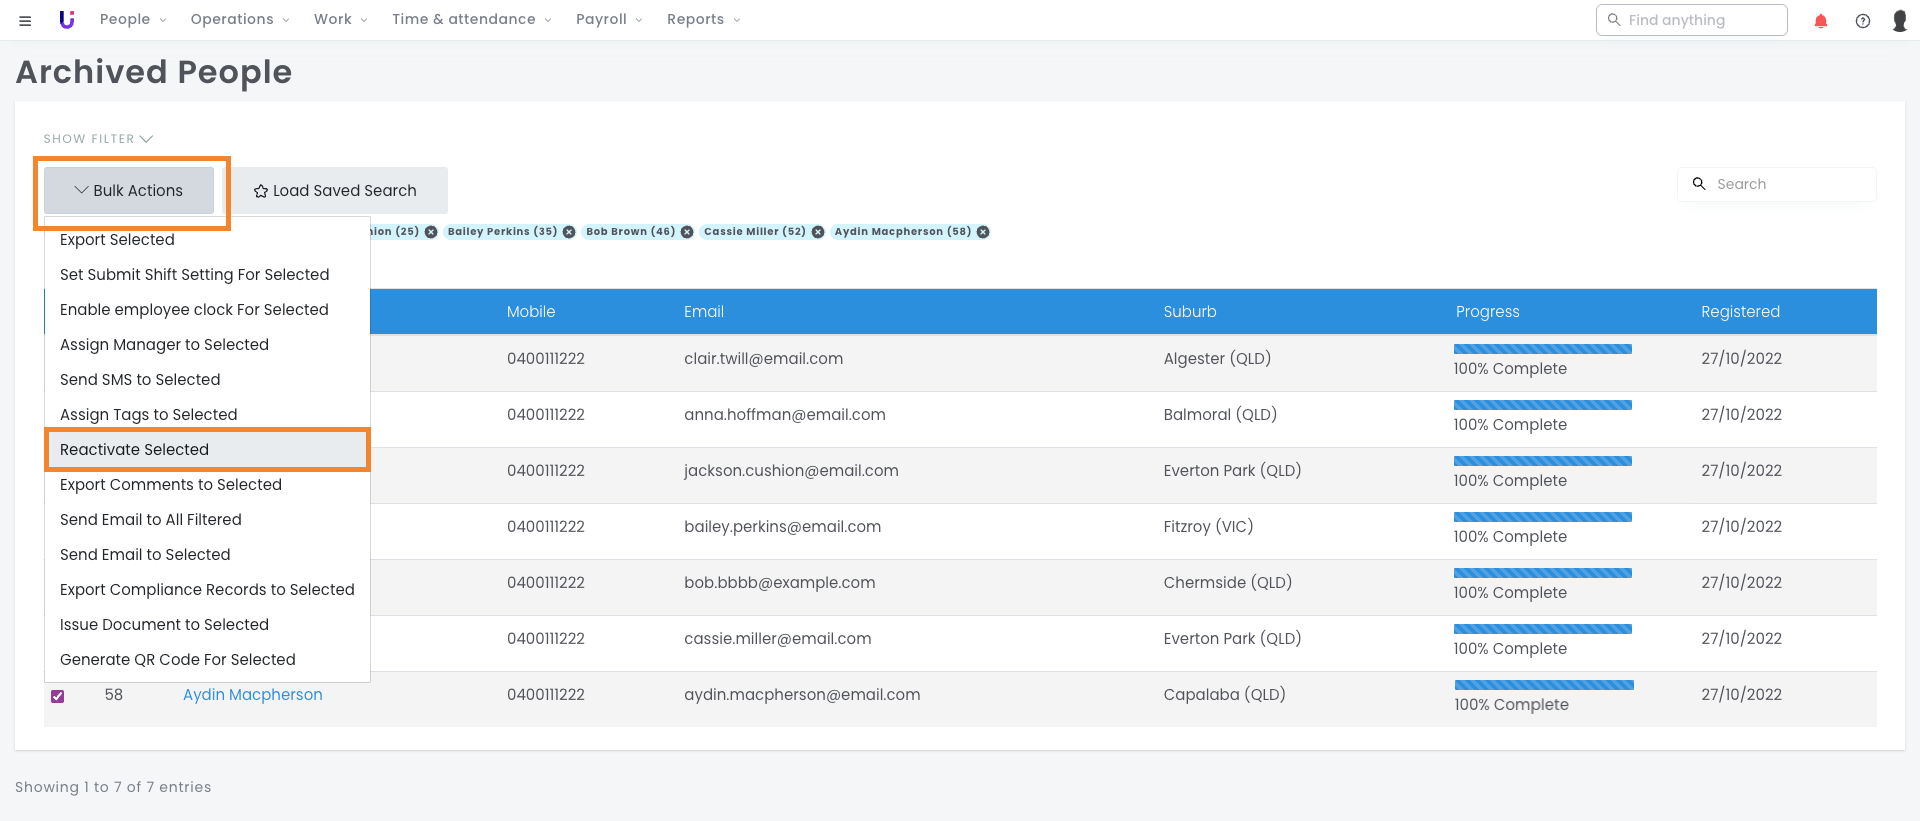
Task: Click the purple U home logo
Action: tap(67, 20)
